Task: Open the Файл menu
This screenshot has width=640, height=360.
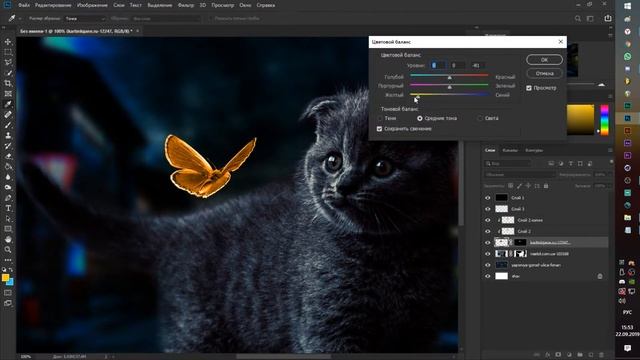Action: (23, 5)
